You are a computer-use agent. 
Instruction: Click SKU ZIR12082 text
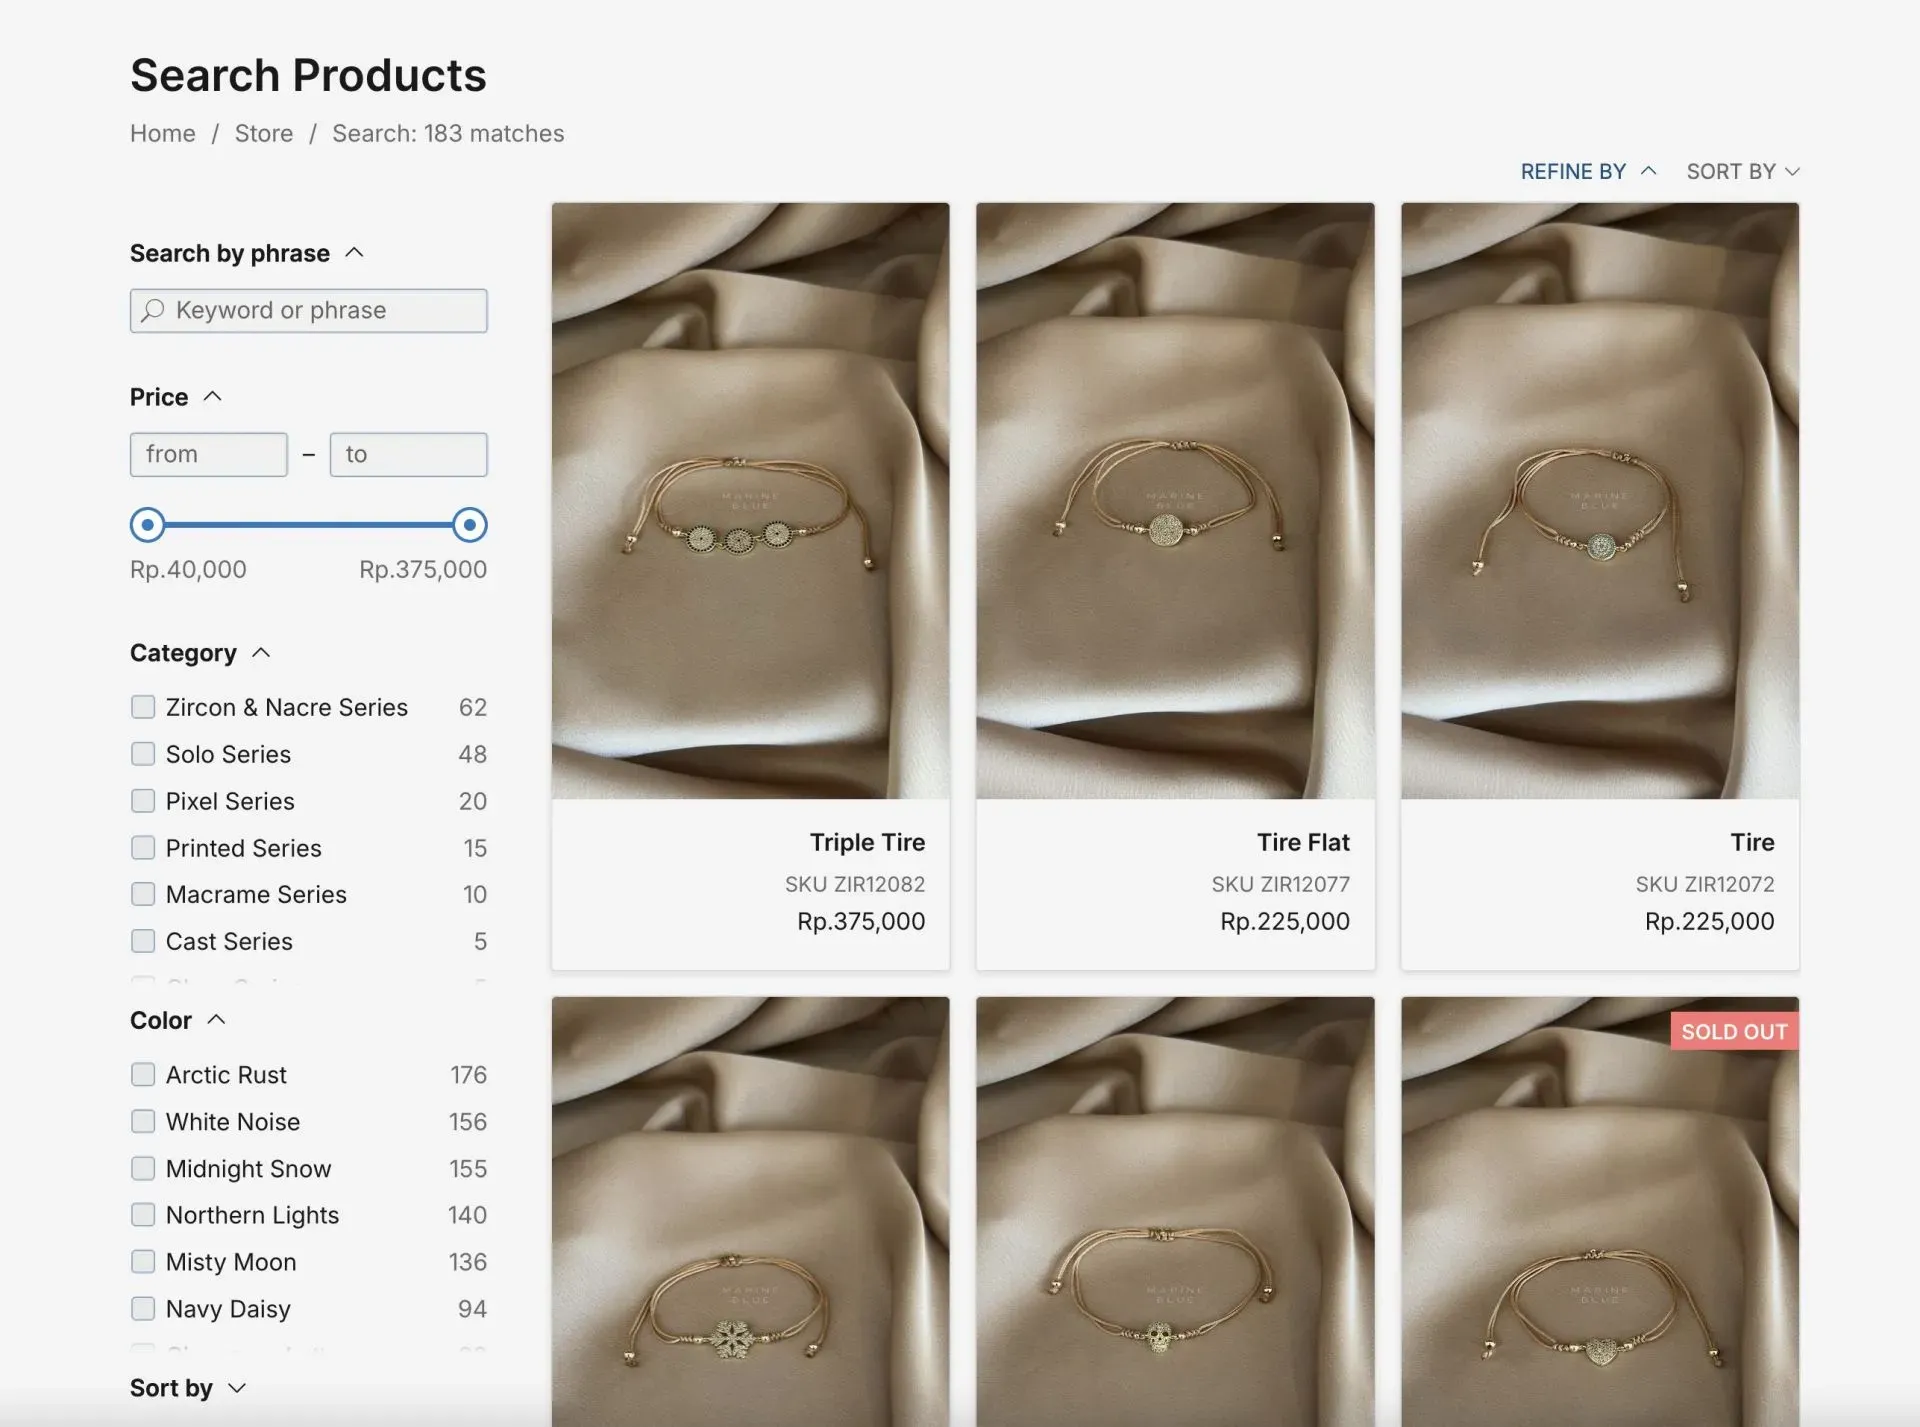pyautogui.click(x=855, y=885)
